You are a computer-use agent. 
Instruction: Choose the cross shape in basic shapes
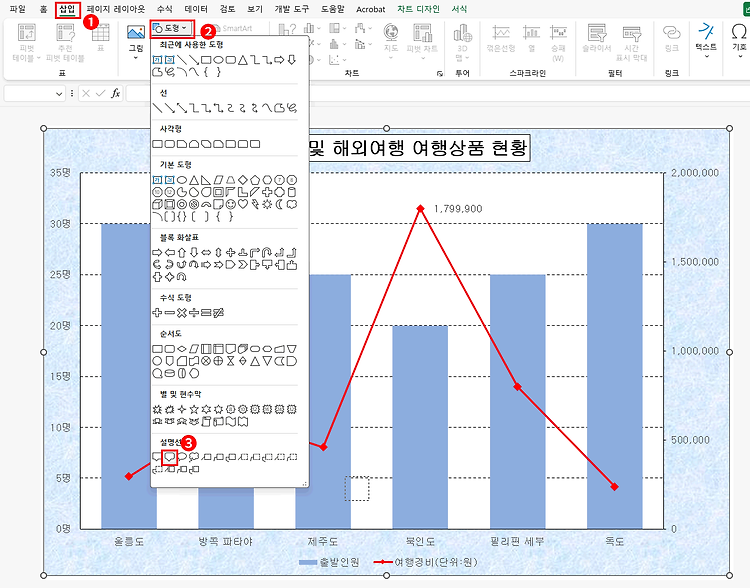coord(267,192)
